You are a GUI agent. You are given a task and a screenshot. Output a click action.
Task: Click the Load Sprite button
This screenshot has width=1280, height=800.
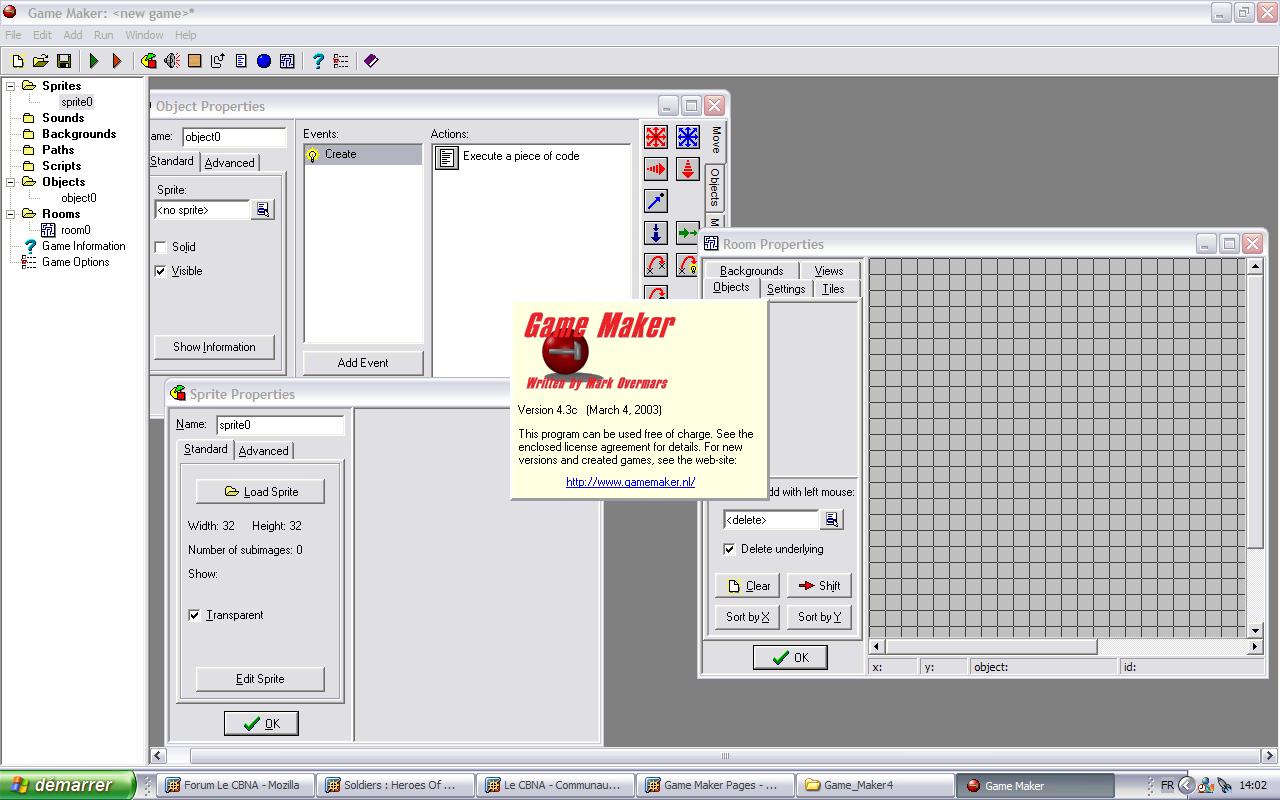(260, 492)
